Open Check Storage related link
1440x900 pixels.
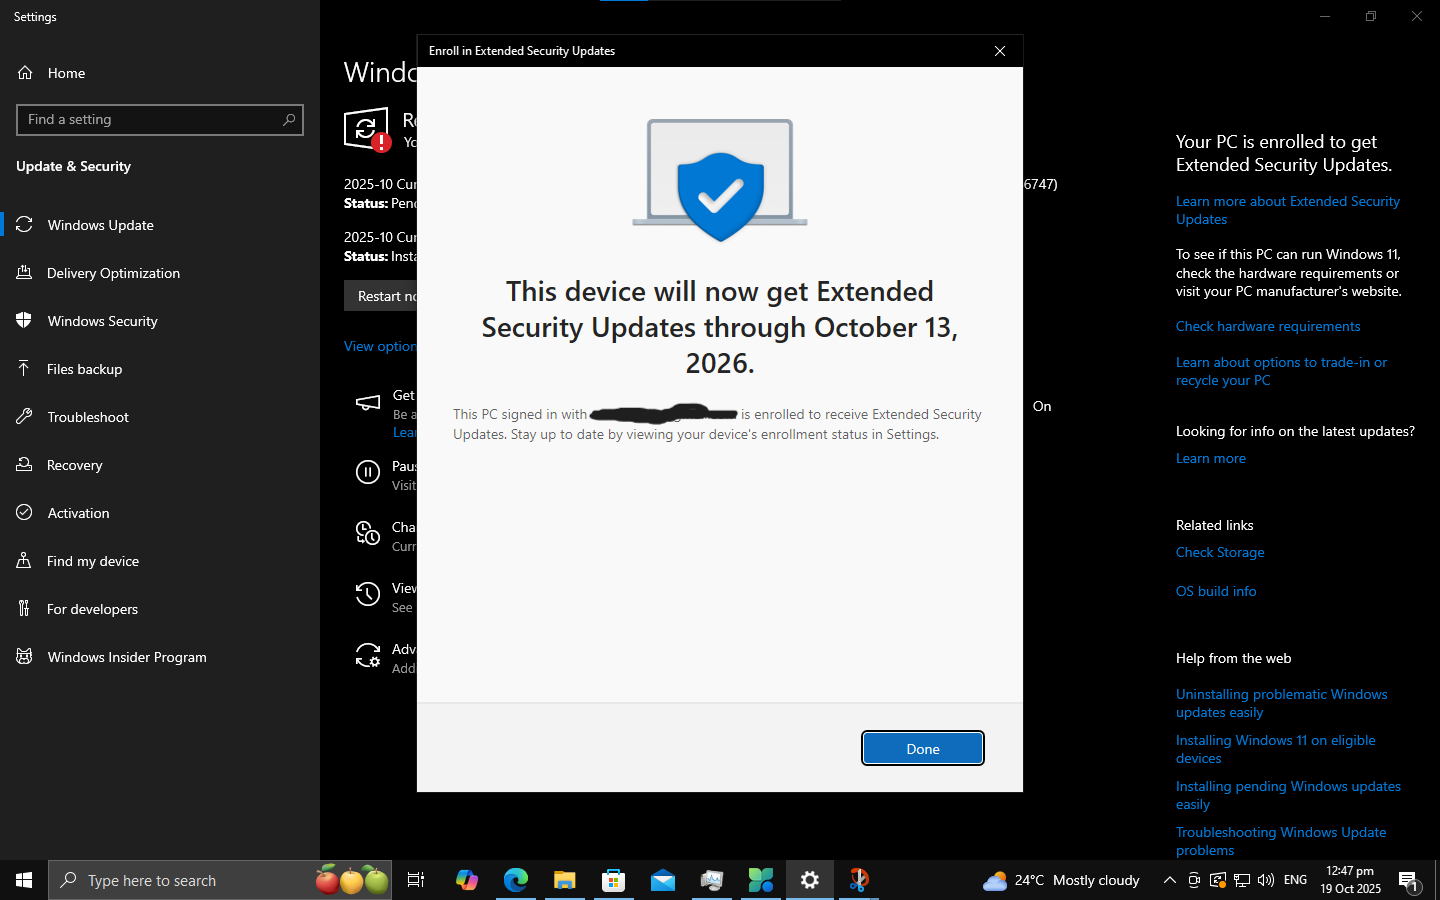(1220, 552)
